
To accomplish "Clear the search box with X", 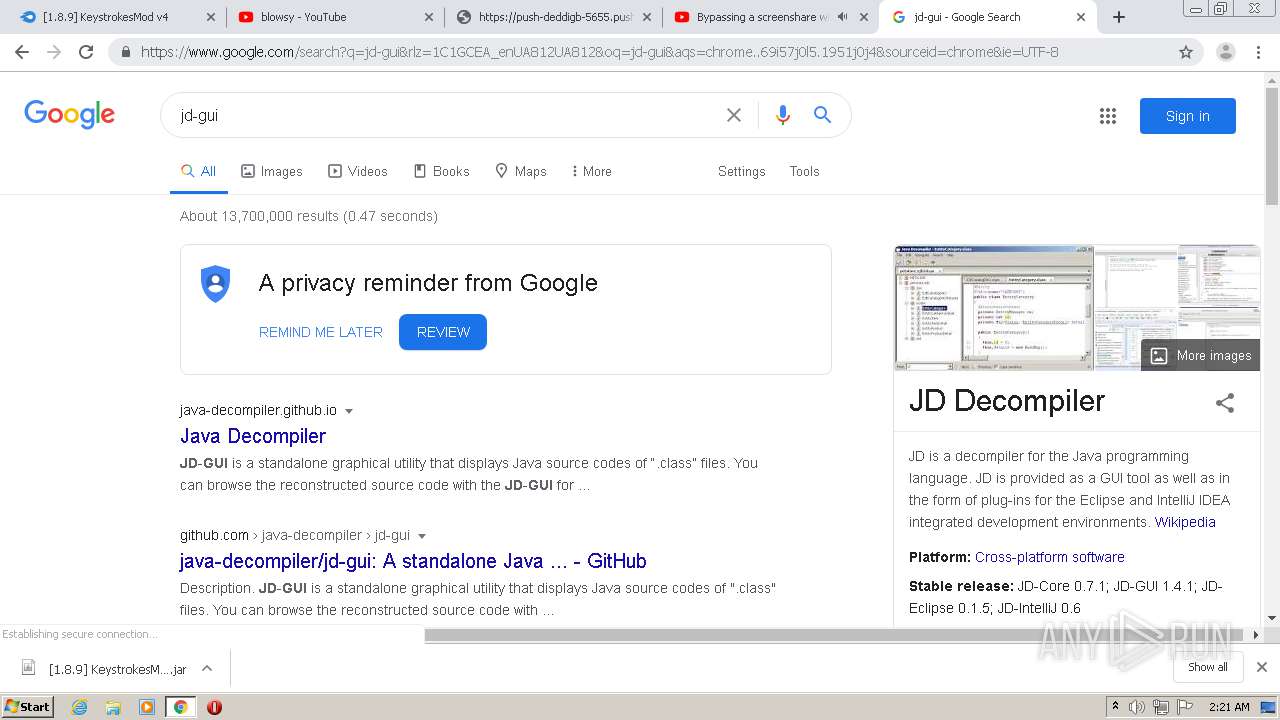I will [734, 115].
